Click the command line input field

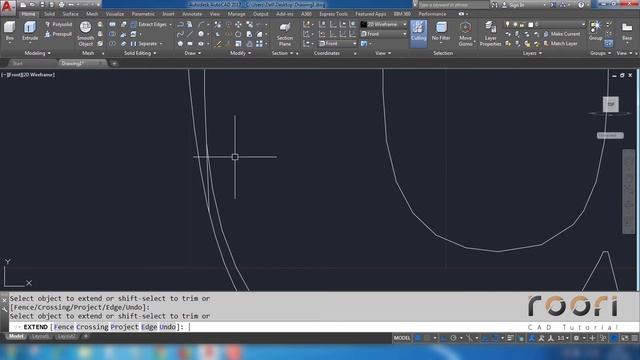point(324,327)
